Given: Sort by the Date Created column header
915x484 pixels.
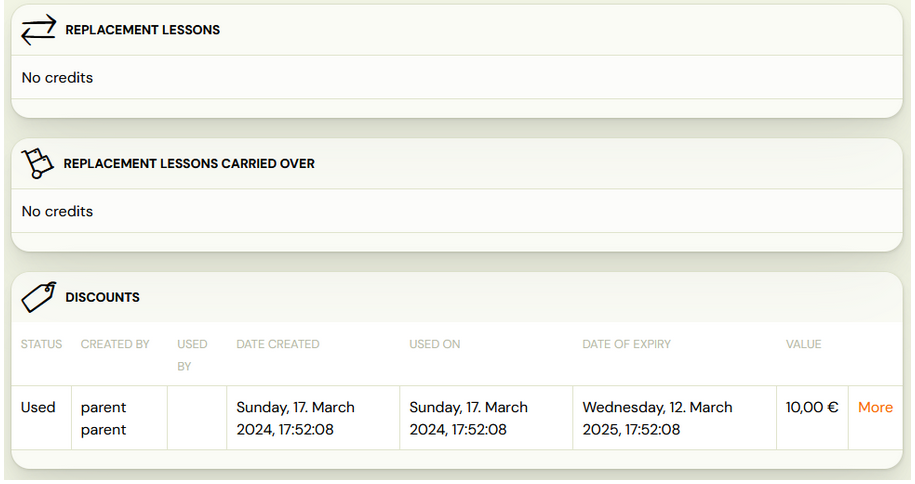Looking at the screenshot, I should [x=278, y=344].
